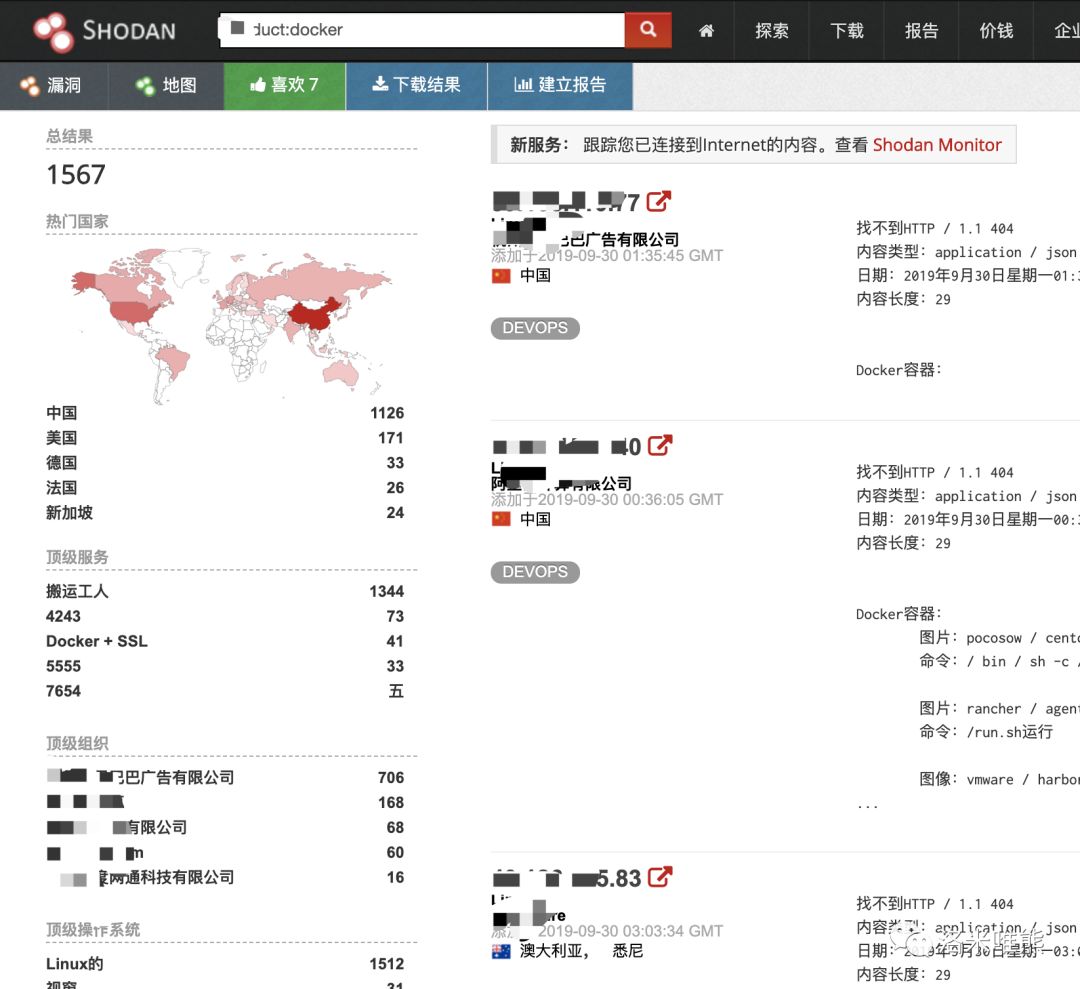This screenshot has height=989, width=1080.
Task: Filter by country 德国
Action: tap(61, 463)
